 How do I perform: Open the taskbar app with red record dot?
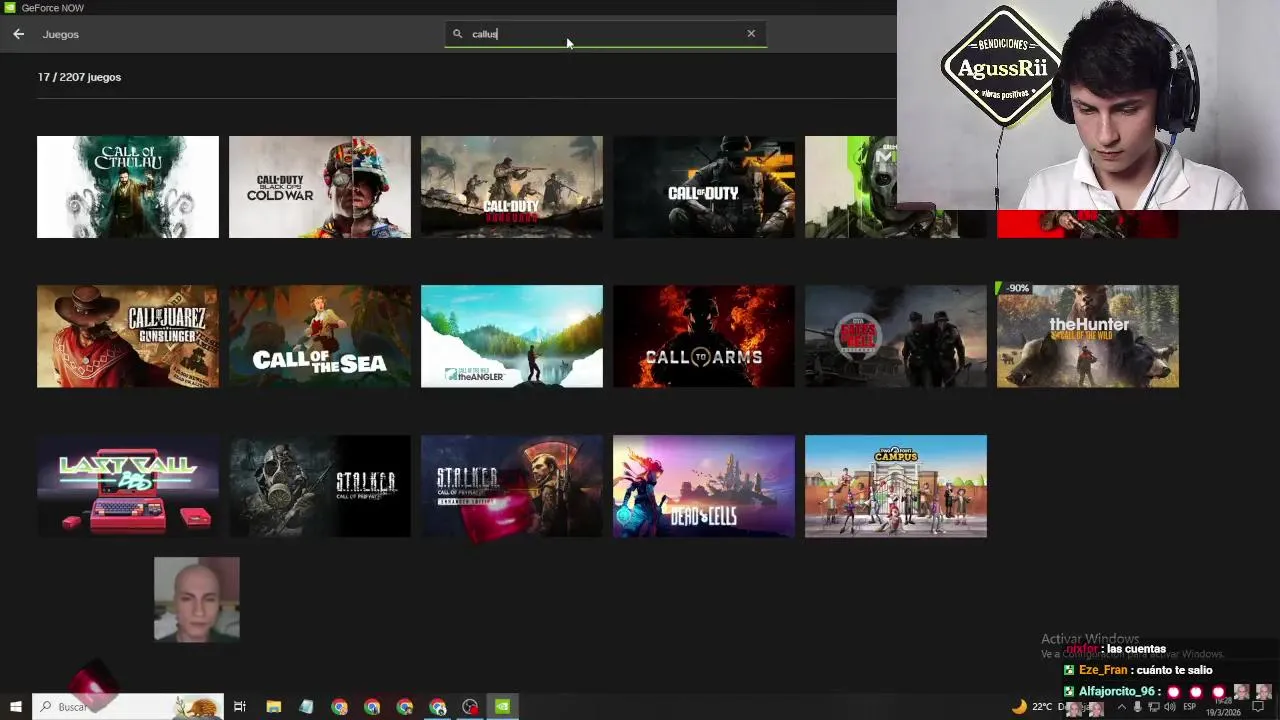(x=470, y=707)
